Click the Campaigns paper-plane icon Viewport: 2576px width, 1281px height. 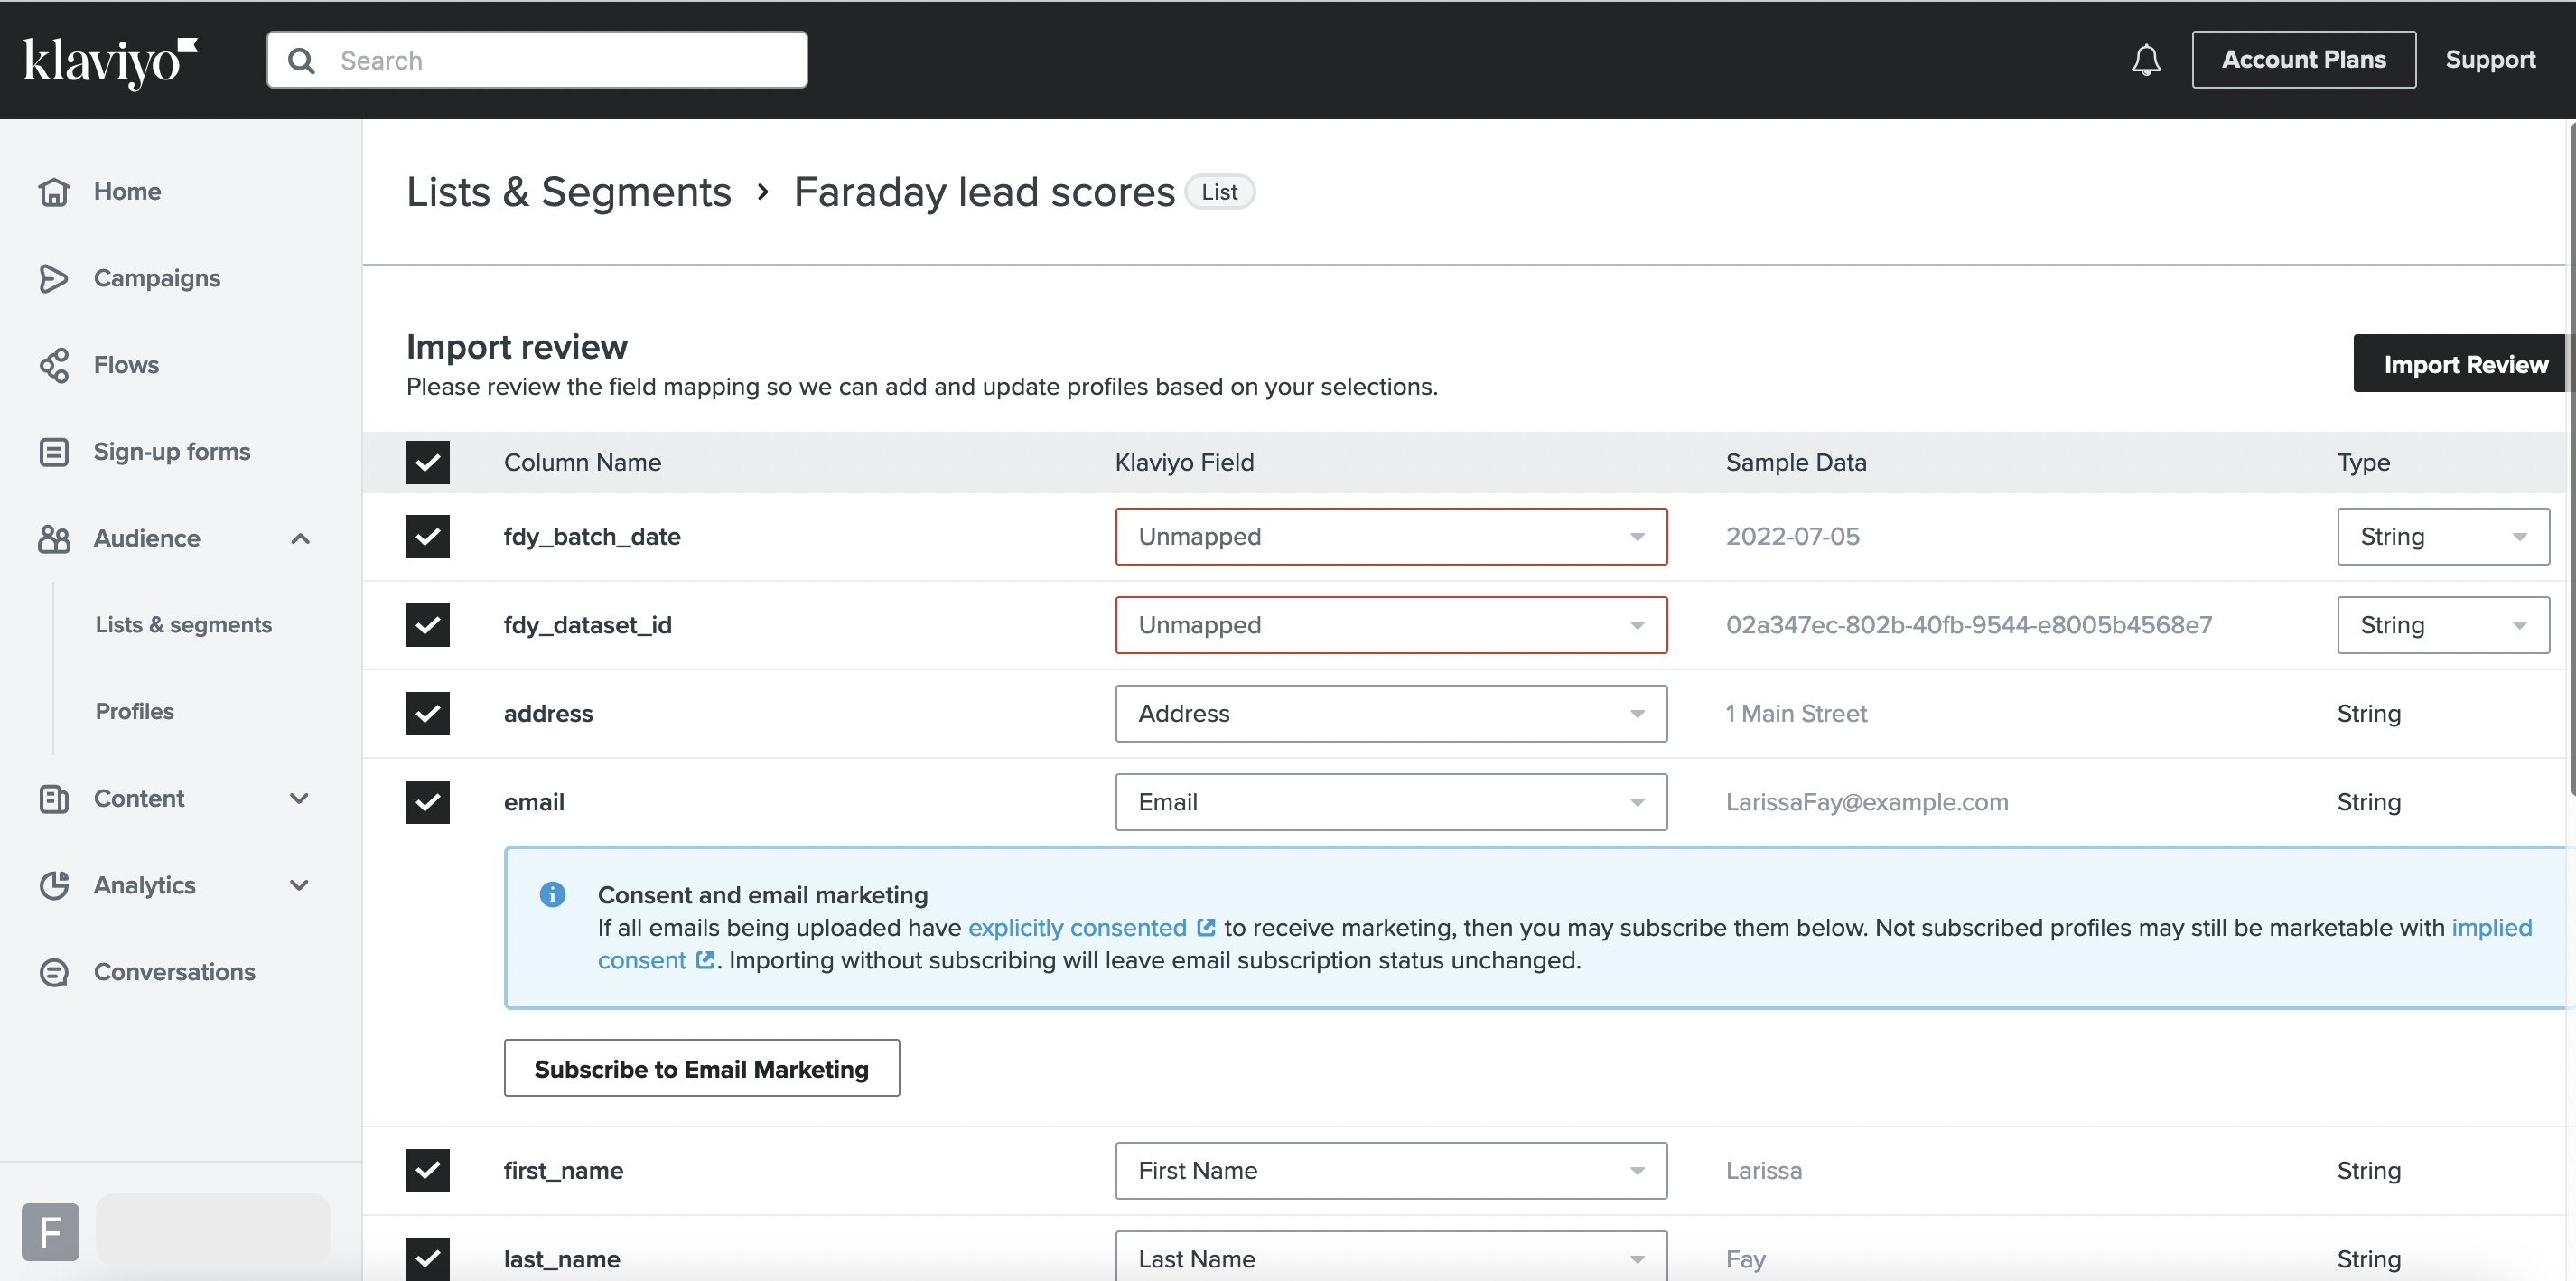tap(54, 278)
